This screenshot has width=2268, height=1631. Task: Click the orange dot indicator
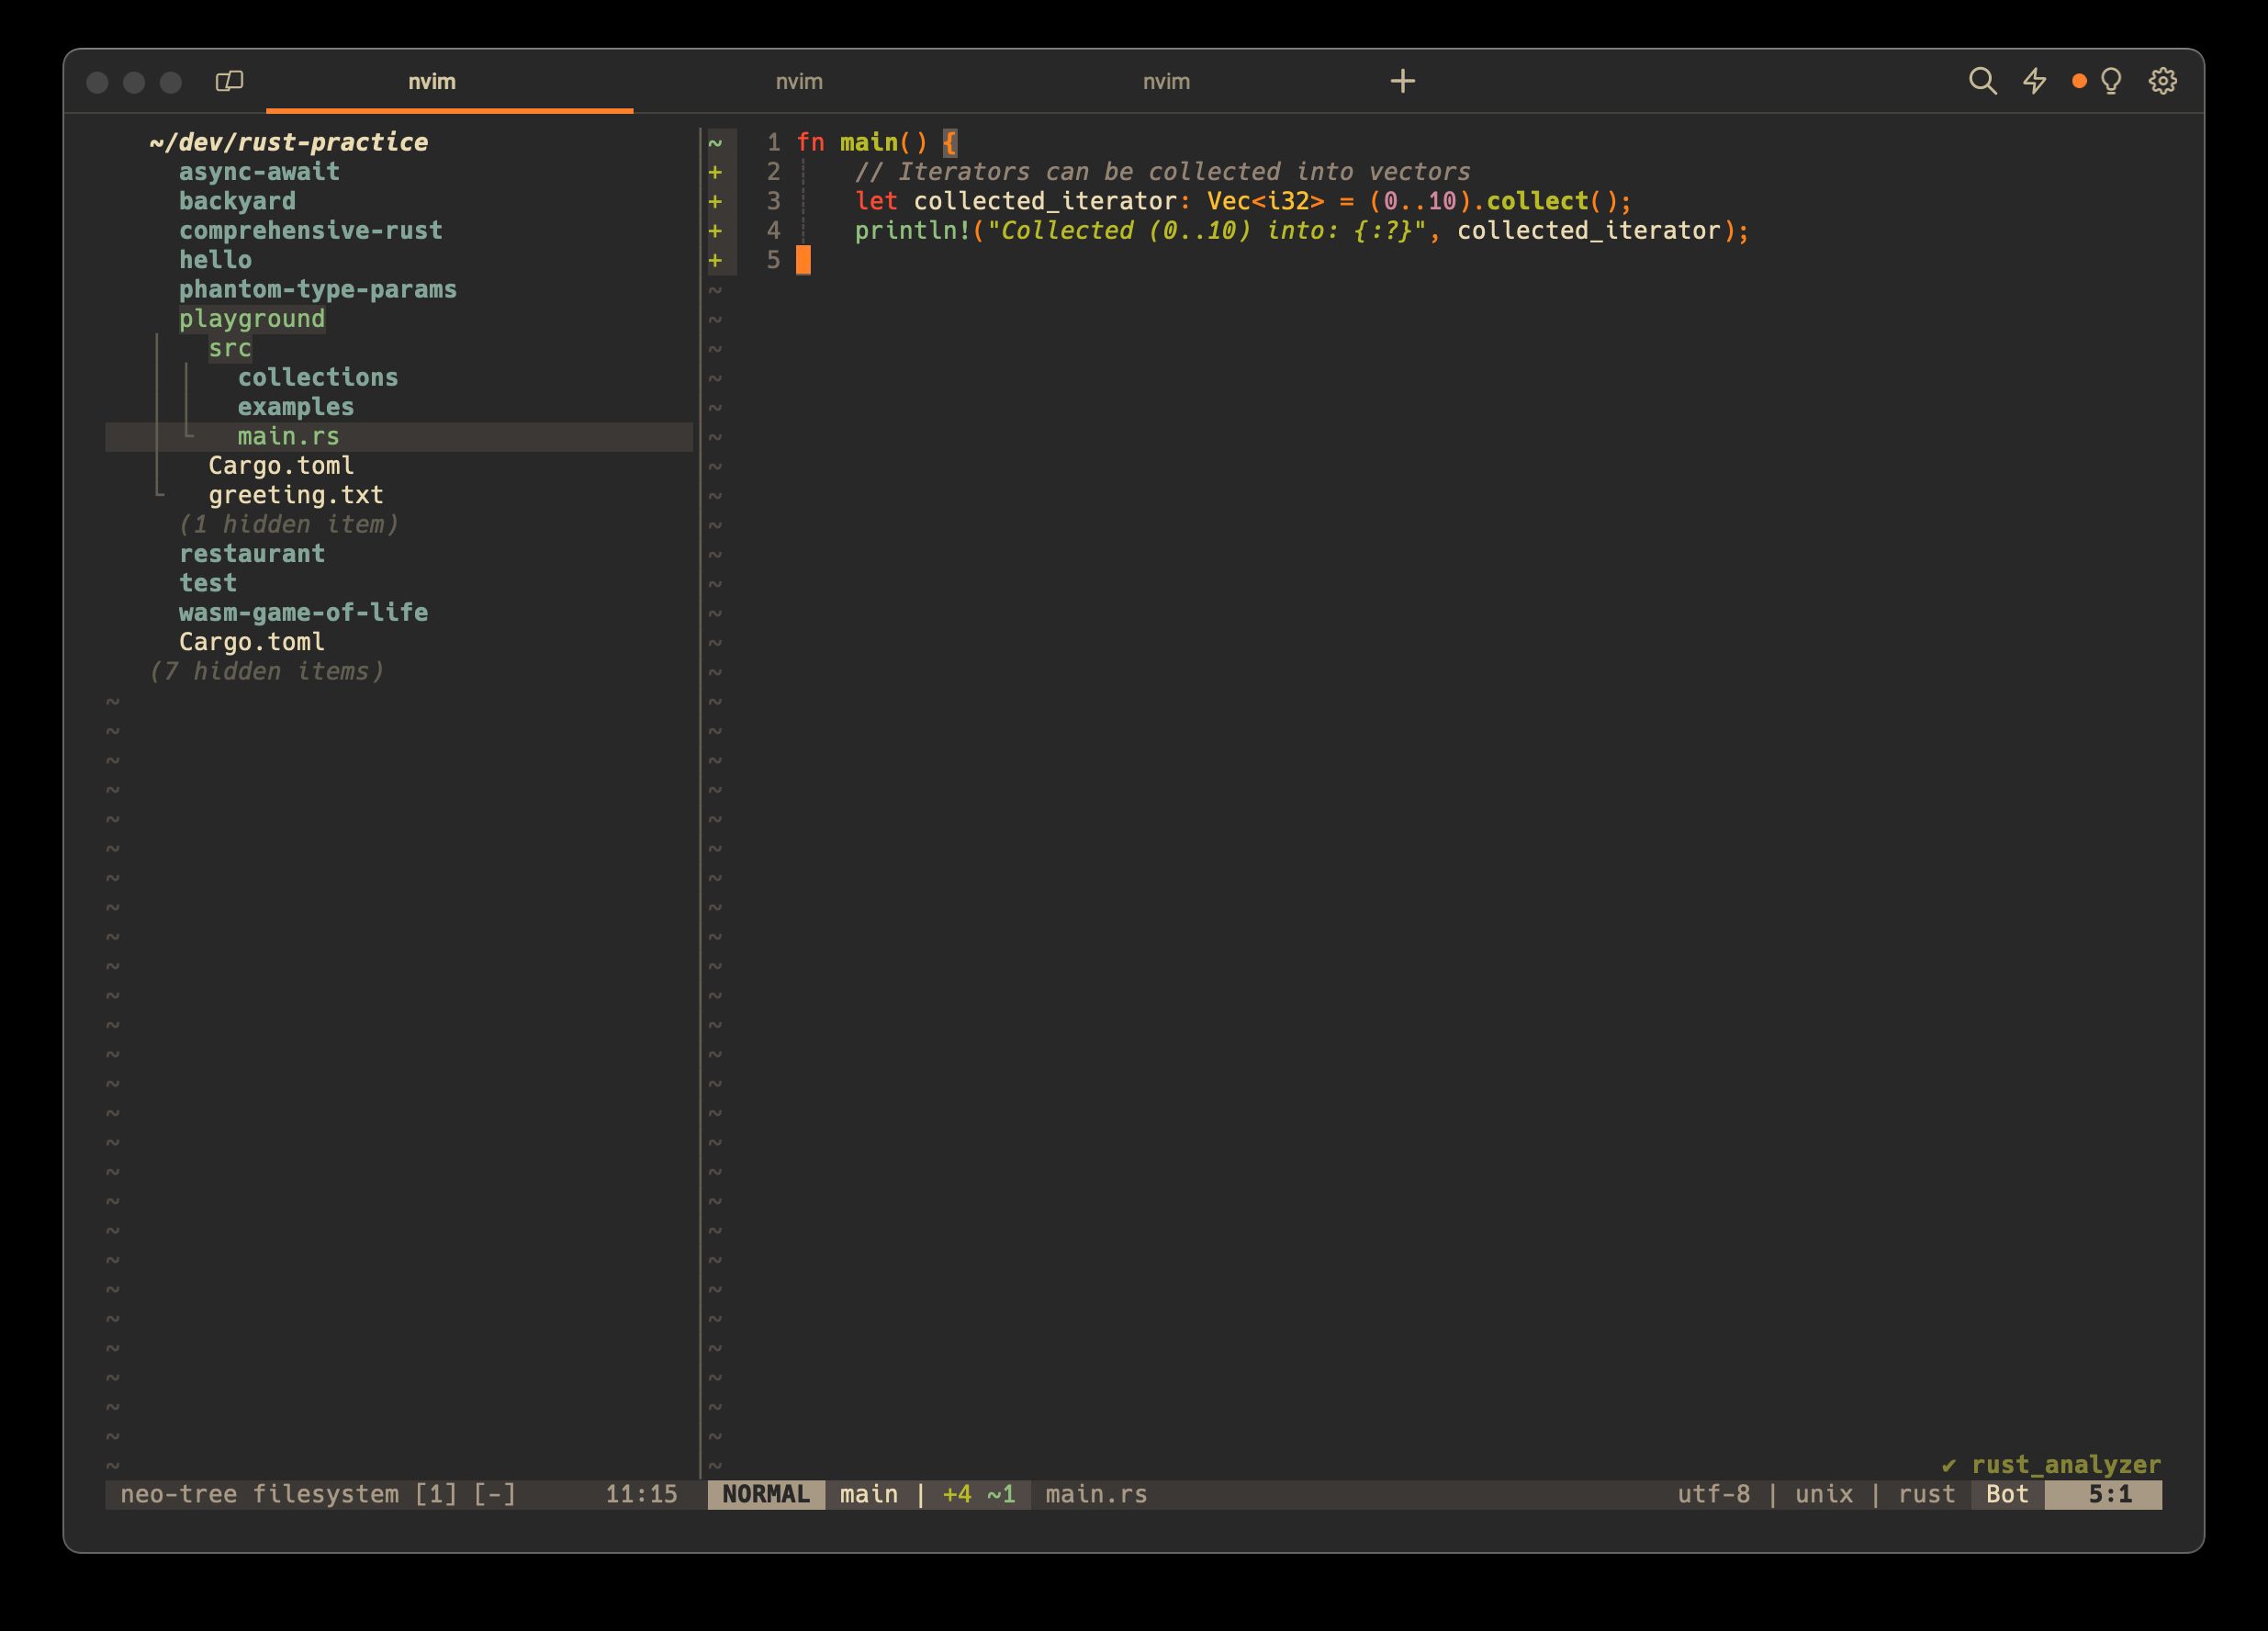coord(2079,81)
